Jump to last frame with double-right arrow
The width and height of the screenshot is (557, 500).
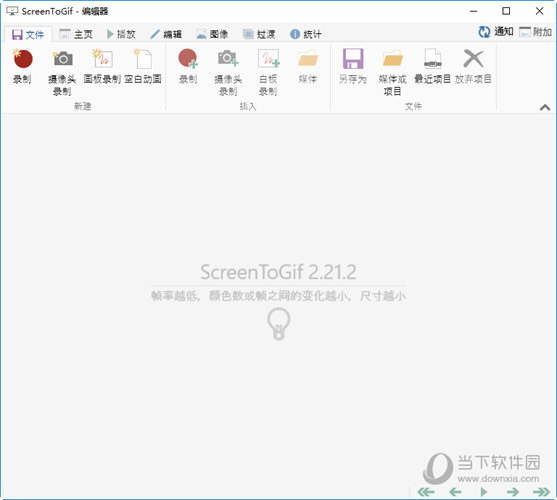point(541,492)
